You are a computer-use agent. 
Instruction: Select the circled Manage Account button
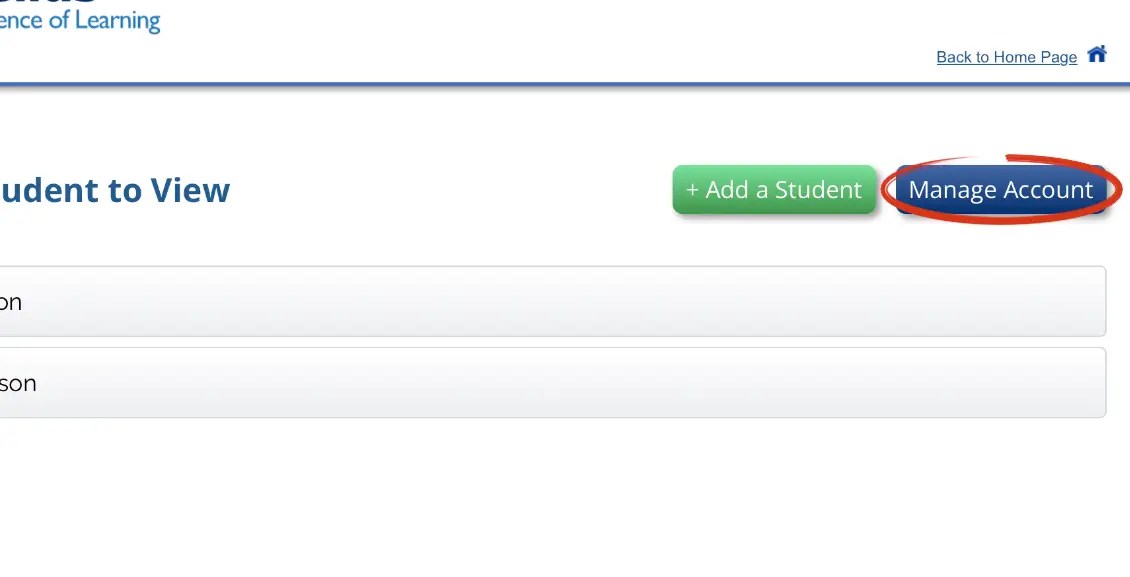coord(1000,189)
